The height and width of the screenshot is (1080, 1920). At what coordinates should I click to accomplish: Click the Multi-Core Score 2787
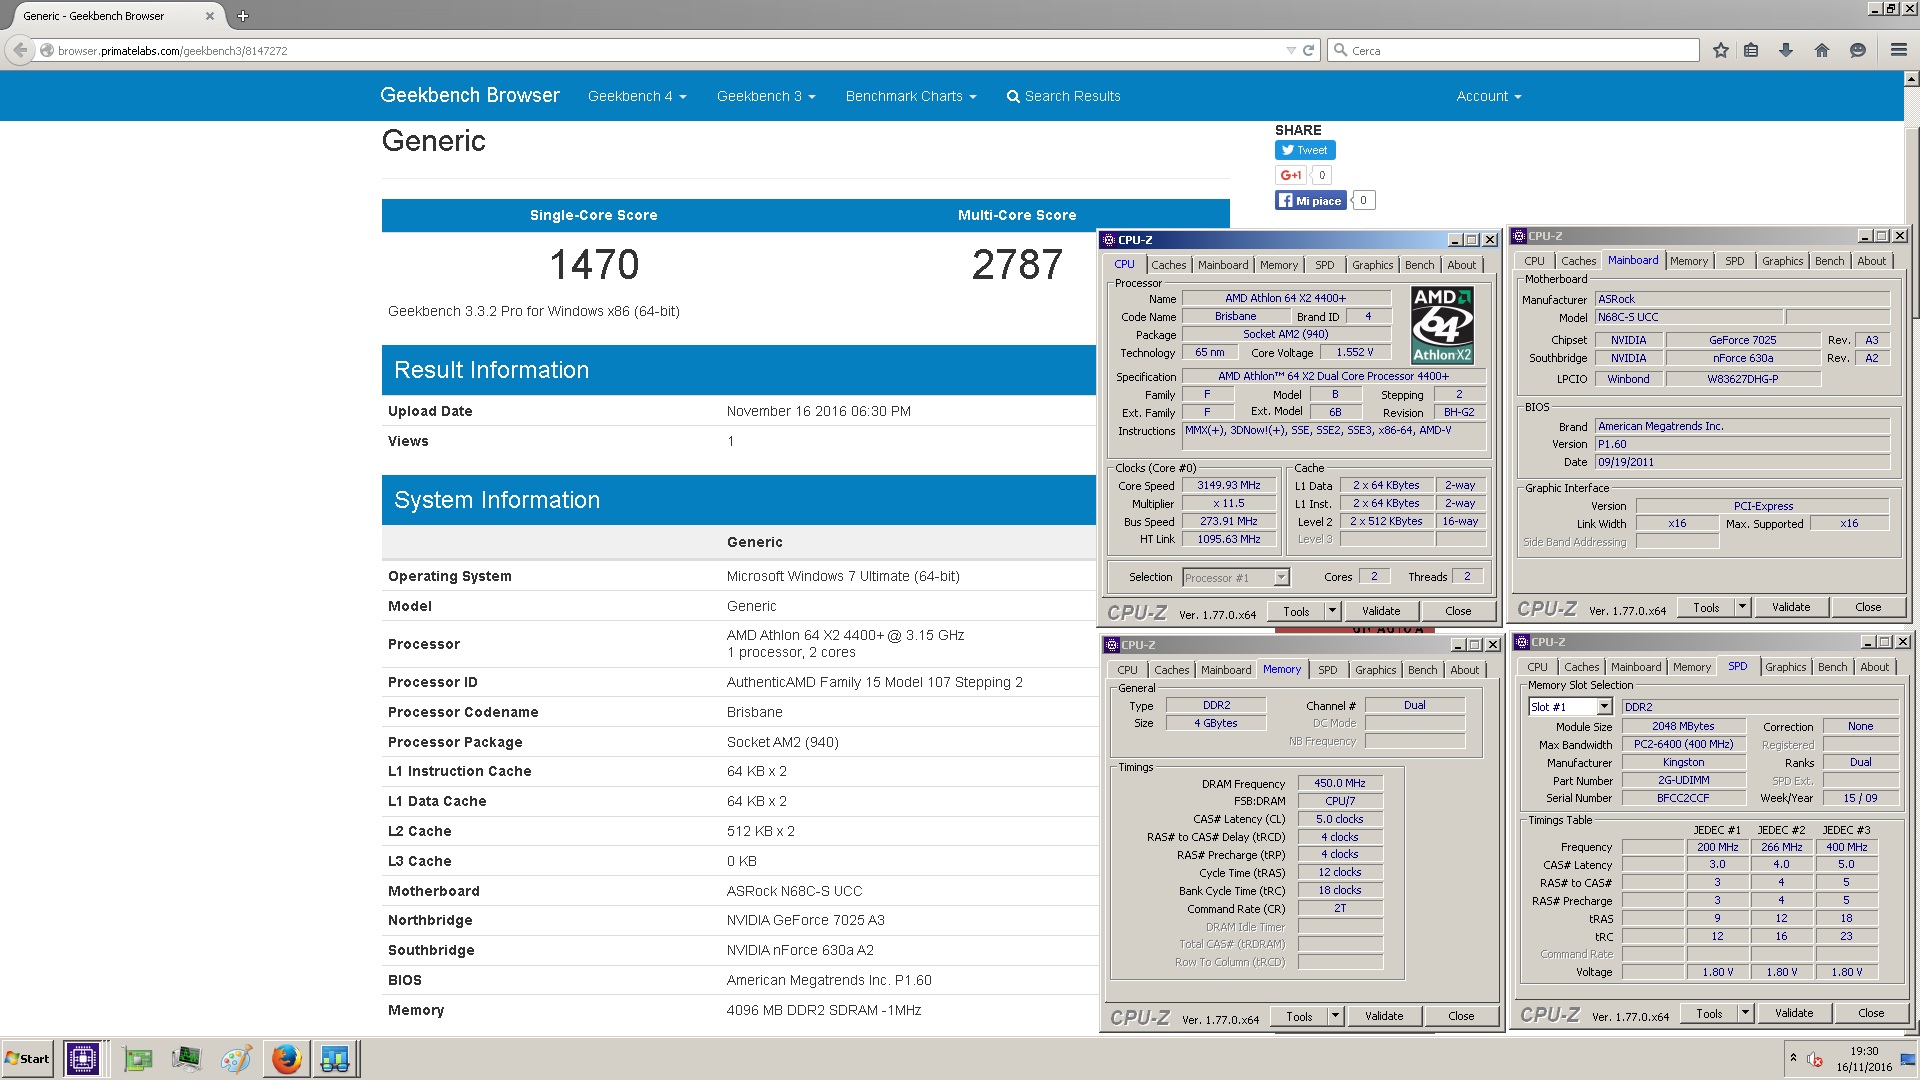coord(1017,265)
